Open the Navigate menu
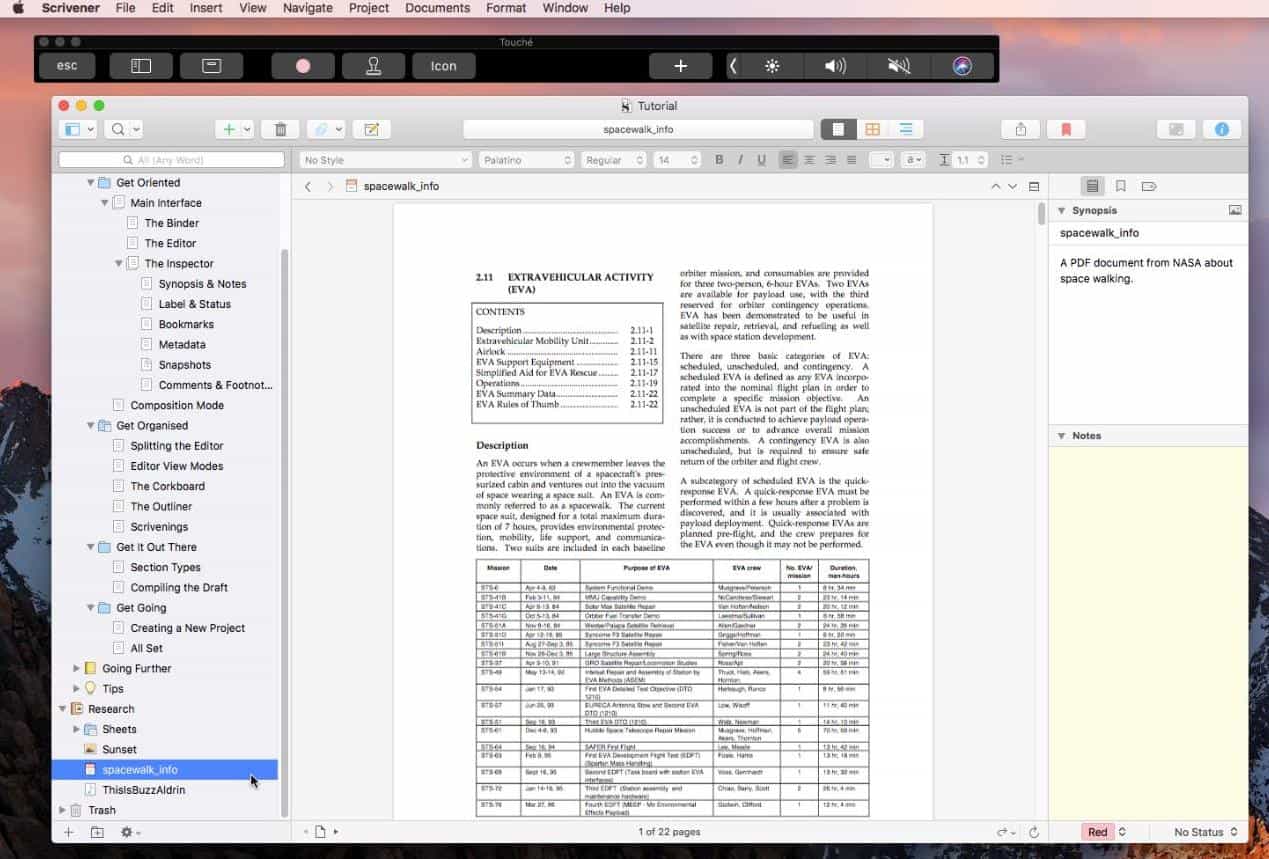 [x=306, y=8]
